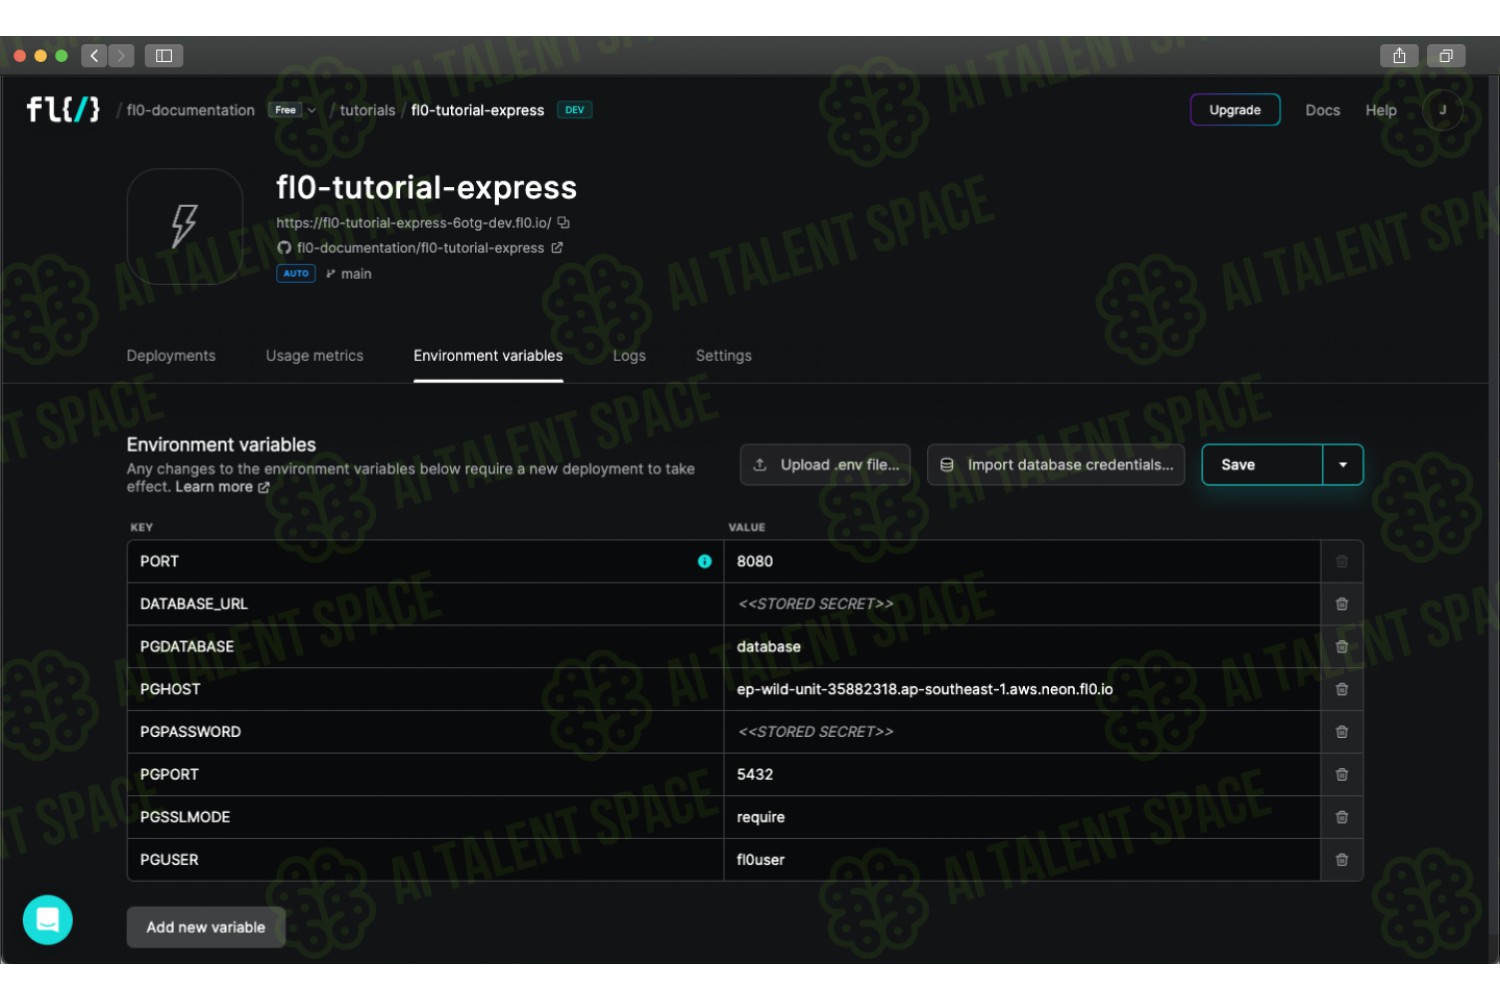Viewport: 1500px width, 1000px height.
Task: Copy the app URL with copy icon
Action: coord(563,222)
